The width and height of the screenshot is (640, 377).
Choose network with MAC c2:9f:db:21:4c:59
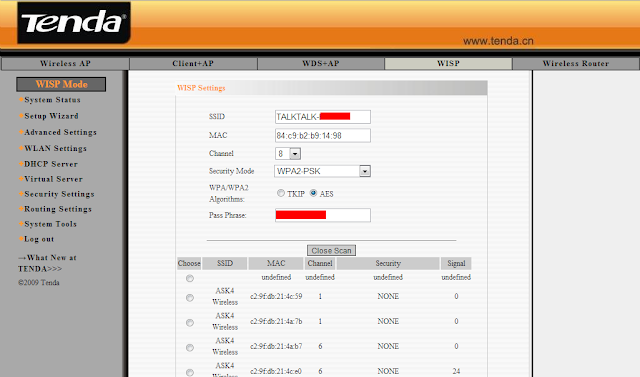pos(190,298)
